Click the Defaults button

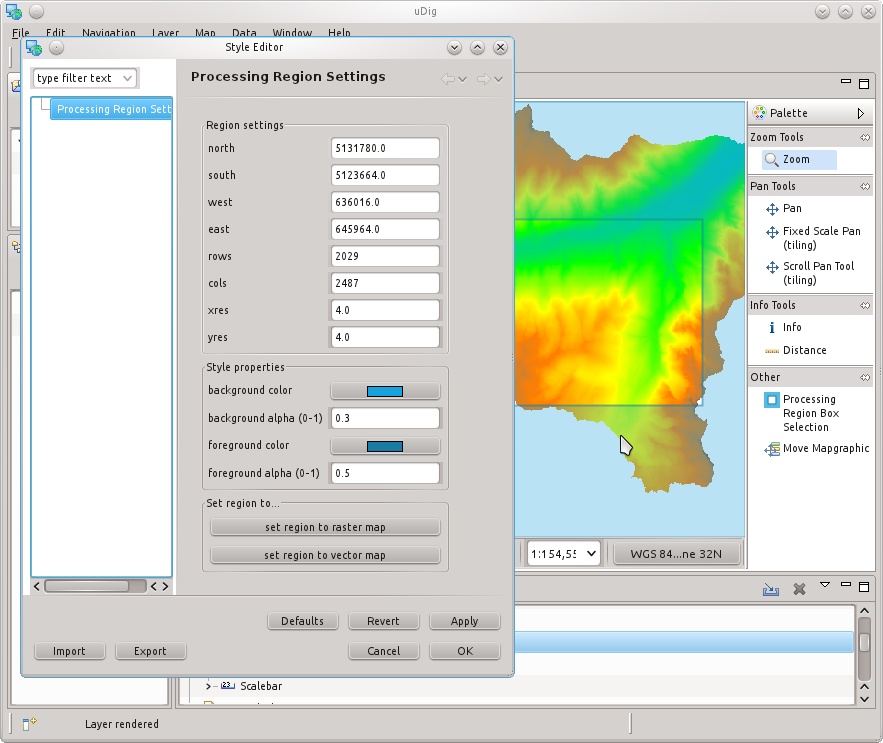tap(302, 621)
